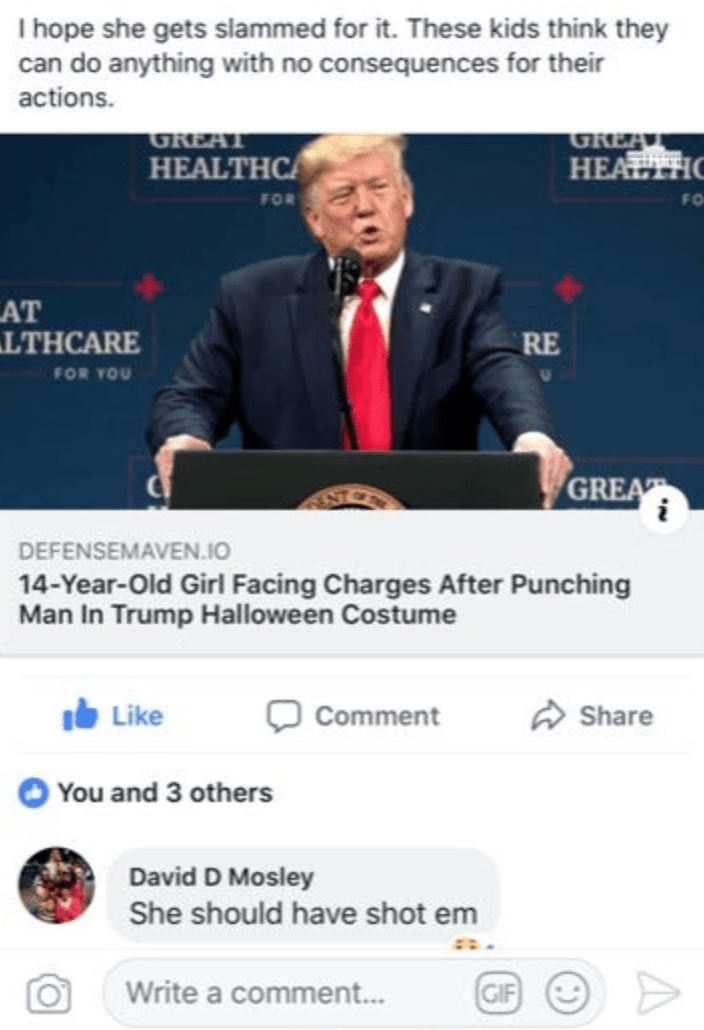Click the blue thumbs-up Like icon

coord(80,715)
